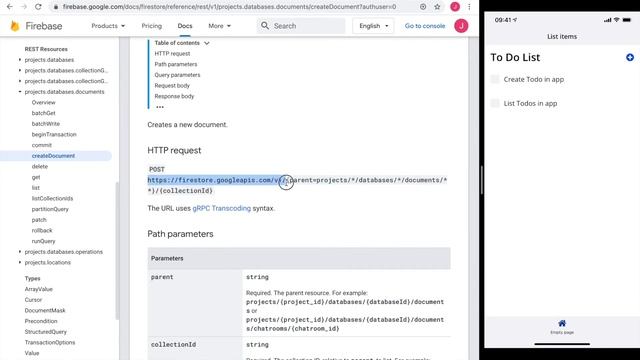Open Chrome profile avatar in toolbar

(455, 7)
